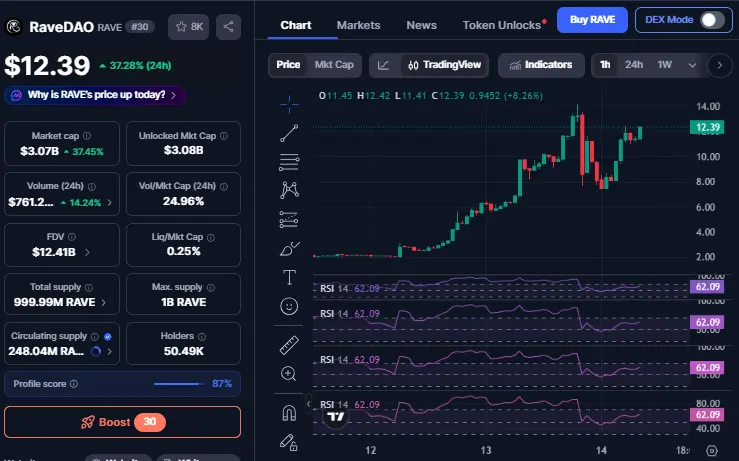The image size is (739, 461).
Task: Select Mkt Cap chart mode
Action: 334,65
